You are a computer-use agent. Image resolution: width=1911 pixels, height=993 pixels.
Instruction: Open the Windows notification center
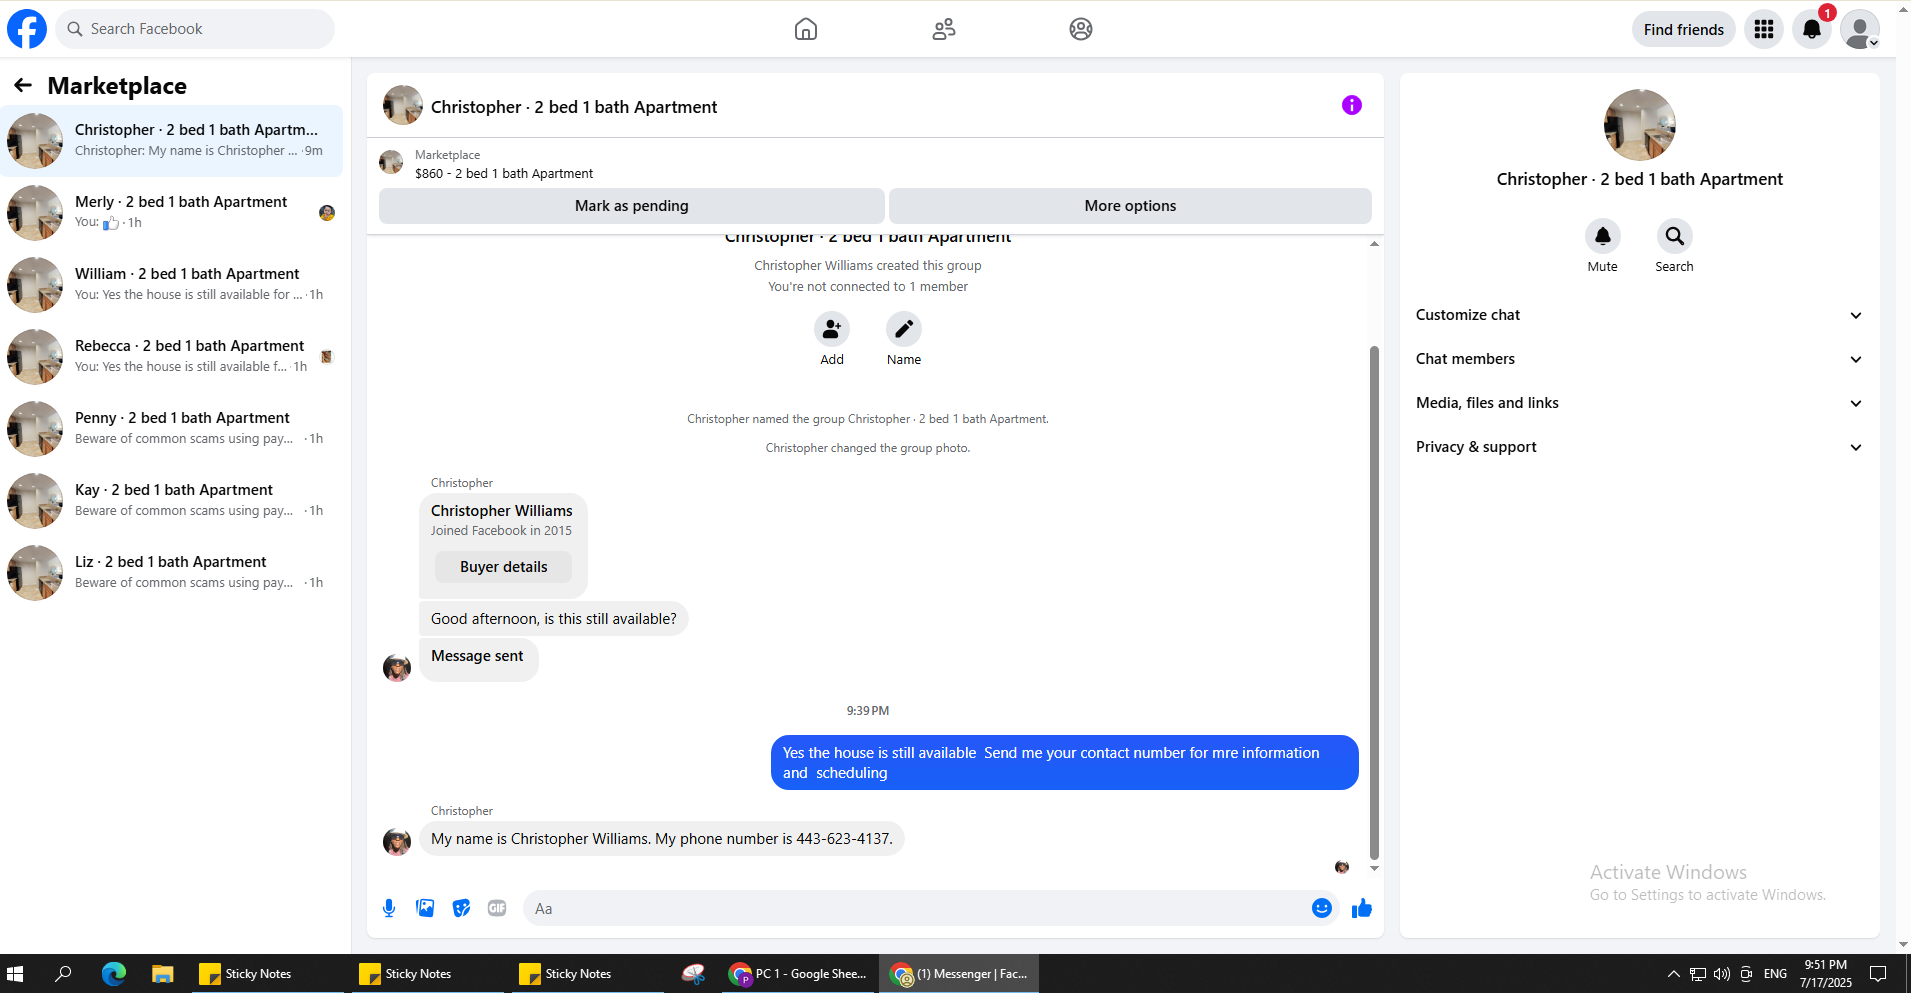(x=1878, y=974)
